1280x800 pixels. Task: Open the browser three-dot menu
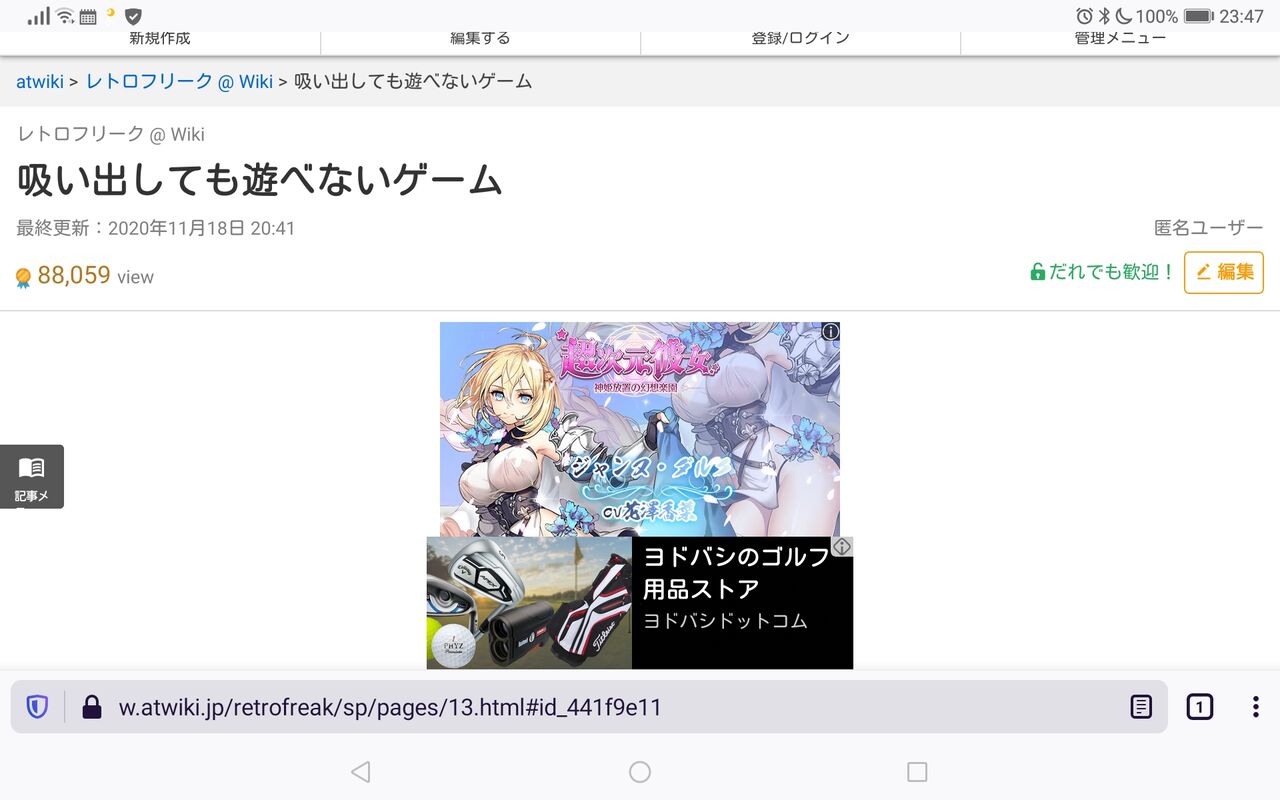click(x=1255, y=708)
